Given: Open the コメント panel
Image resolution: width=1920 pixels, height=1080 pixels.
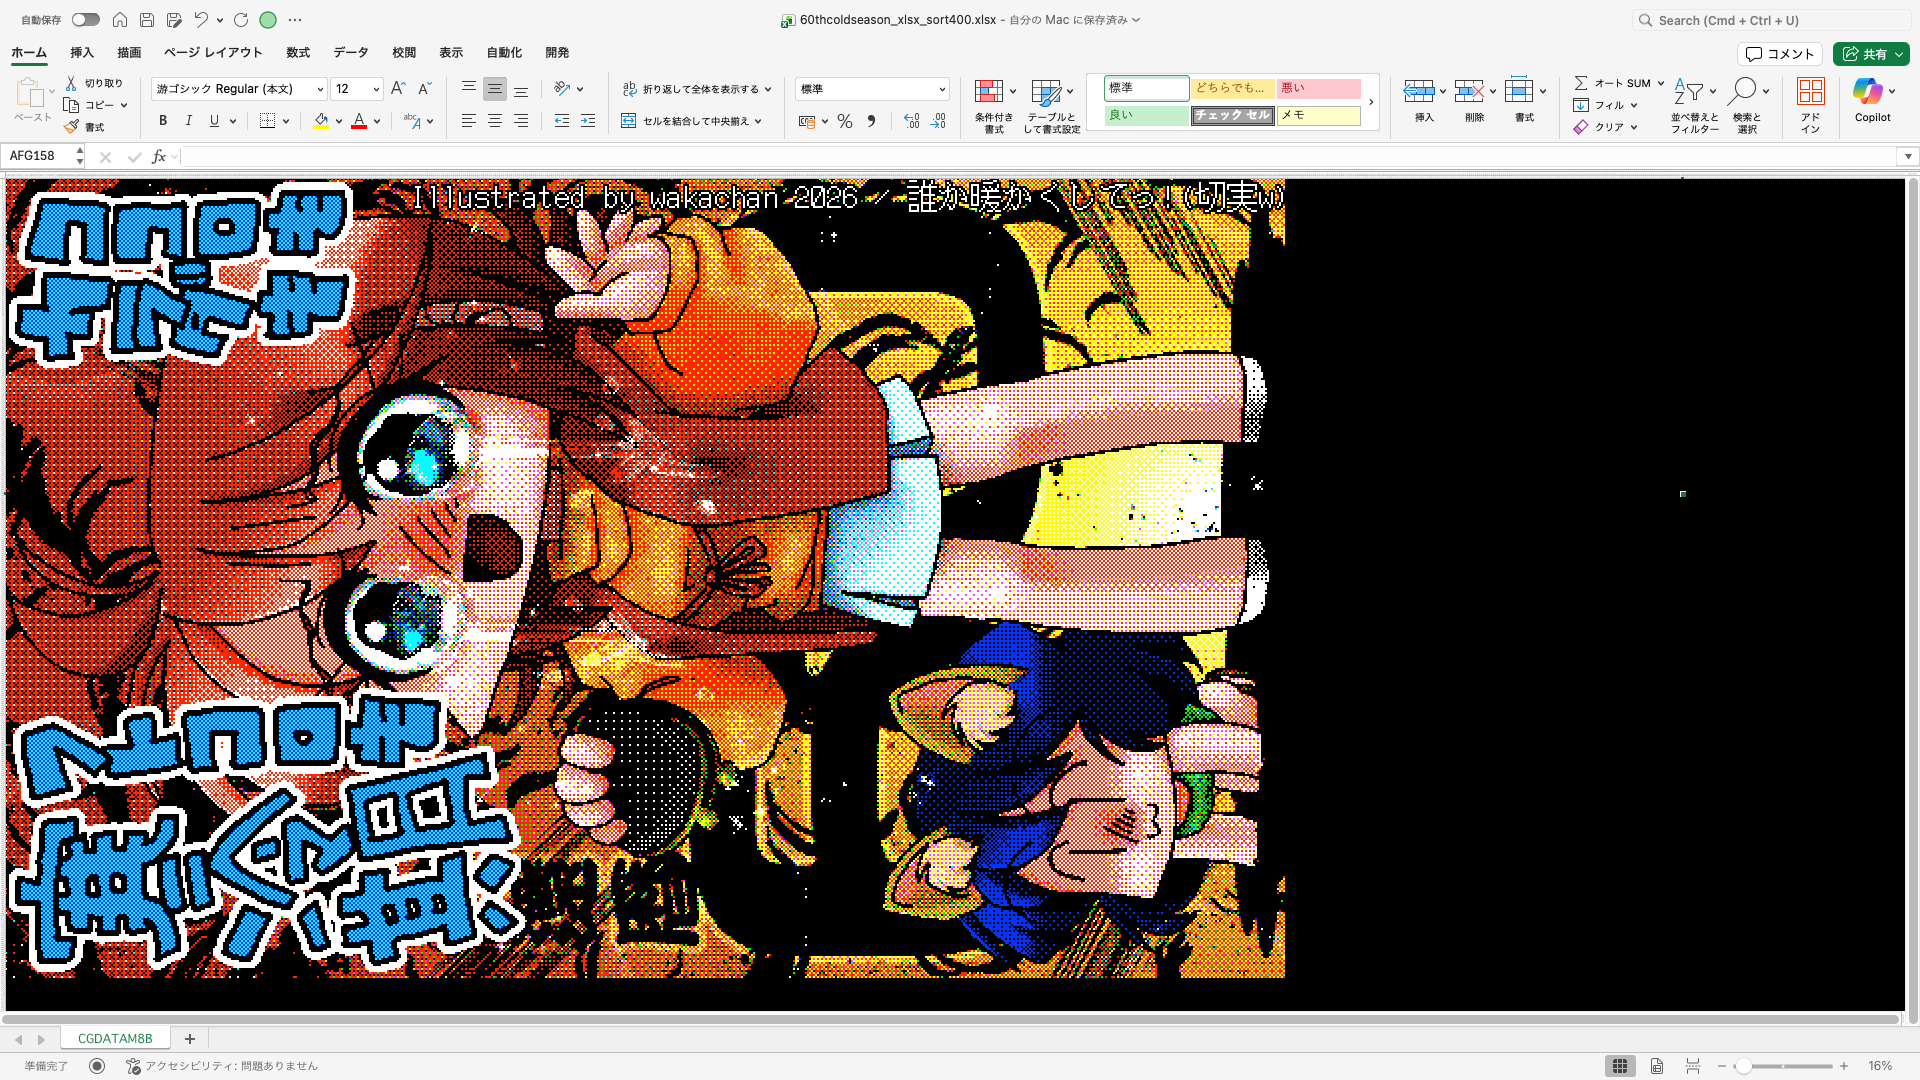Looking at the screenshot, I should tap(1780, 54).
